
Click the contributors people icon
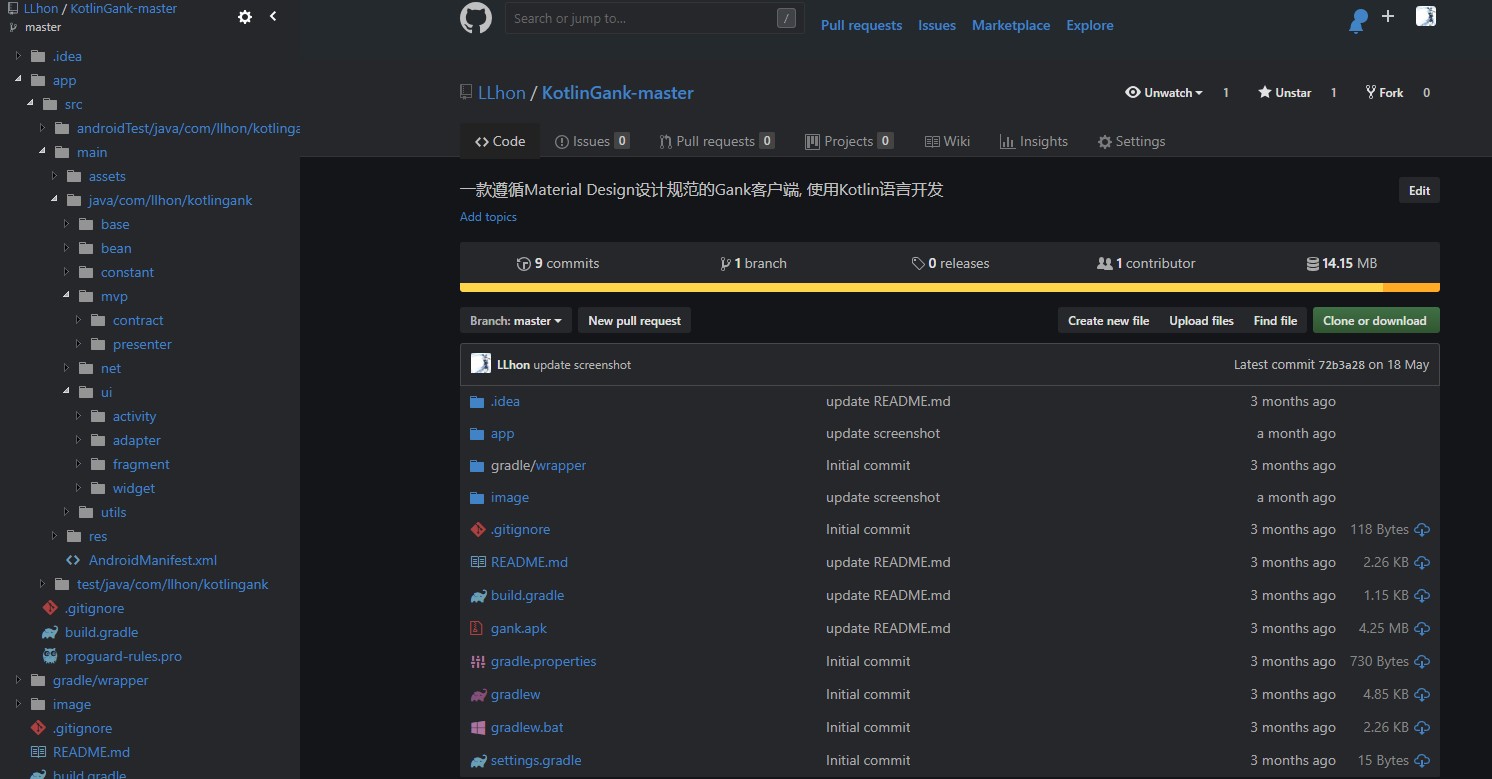[1105, 264]
